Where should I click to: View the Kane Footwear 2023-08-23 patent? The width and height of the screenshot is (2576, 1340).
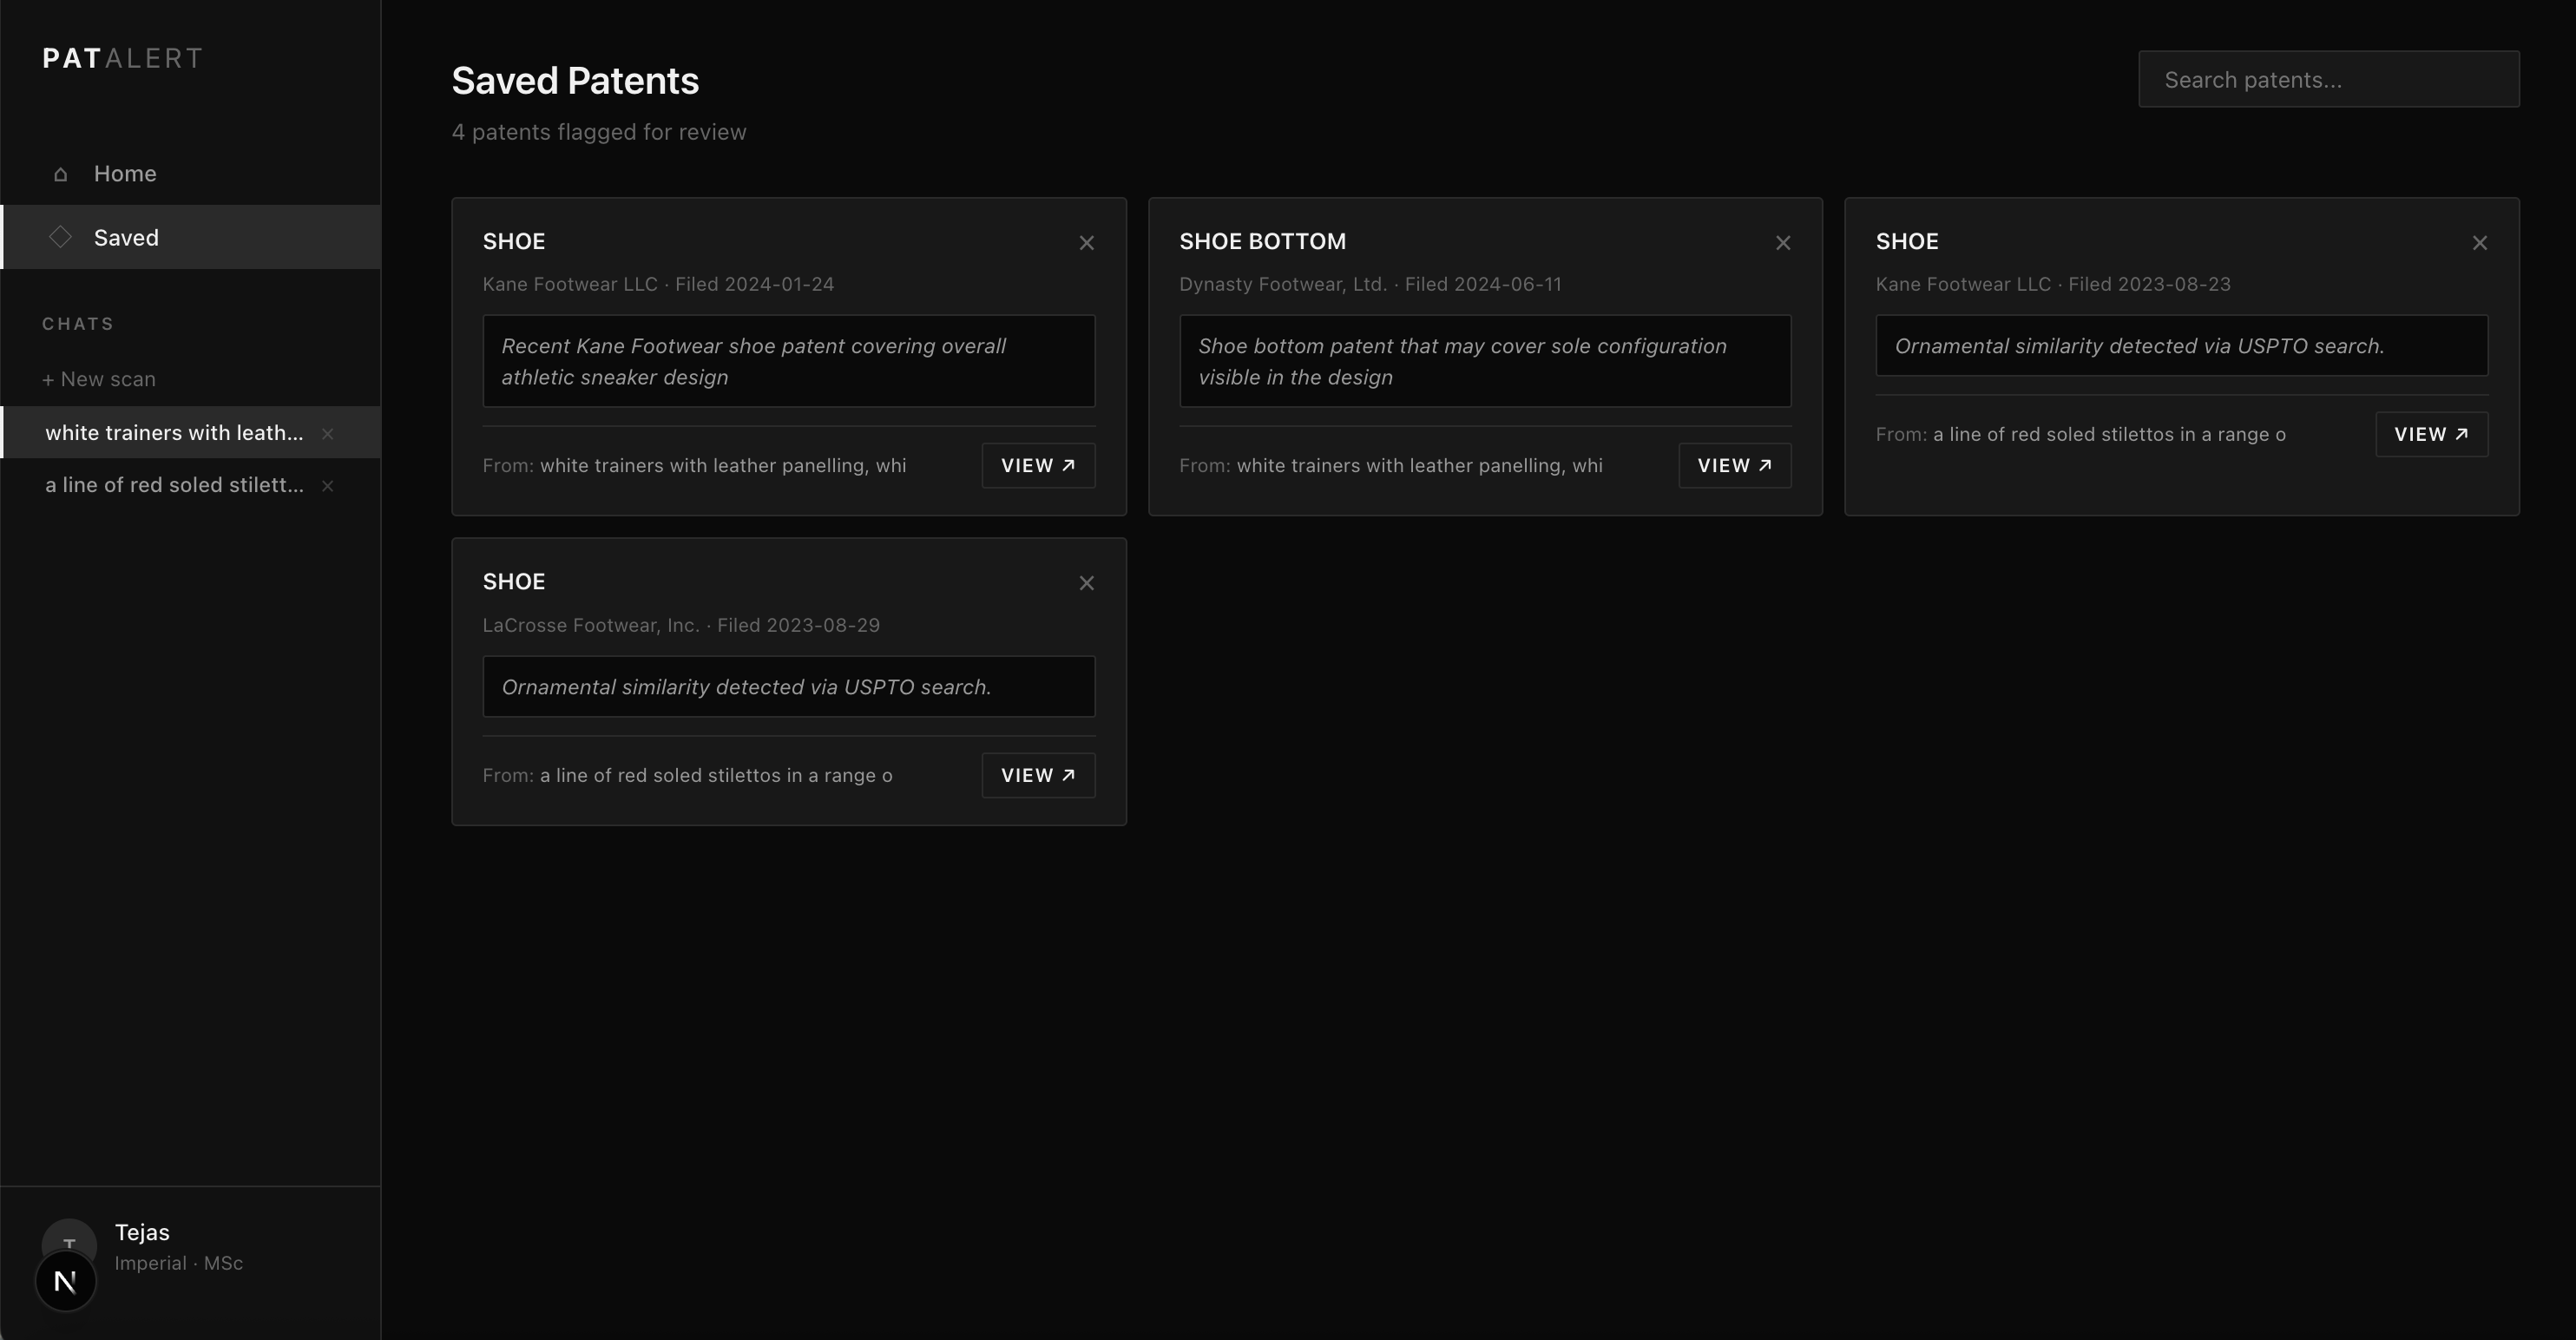point(2431,435)
